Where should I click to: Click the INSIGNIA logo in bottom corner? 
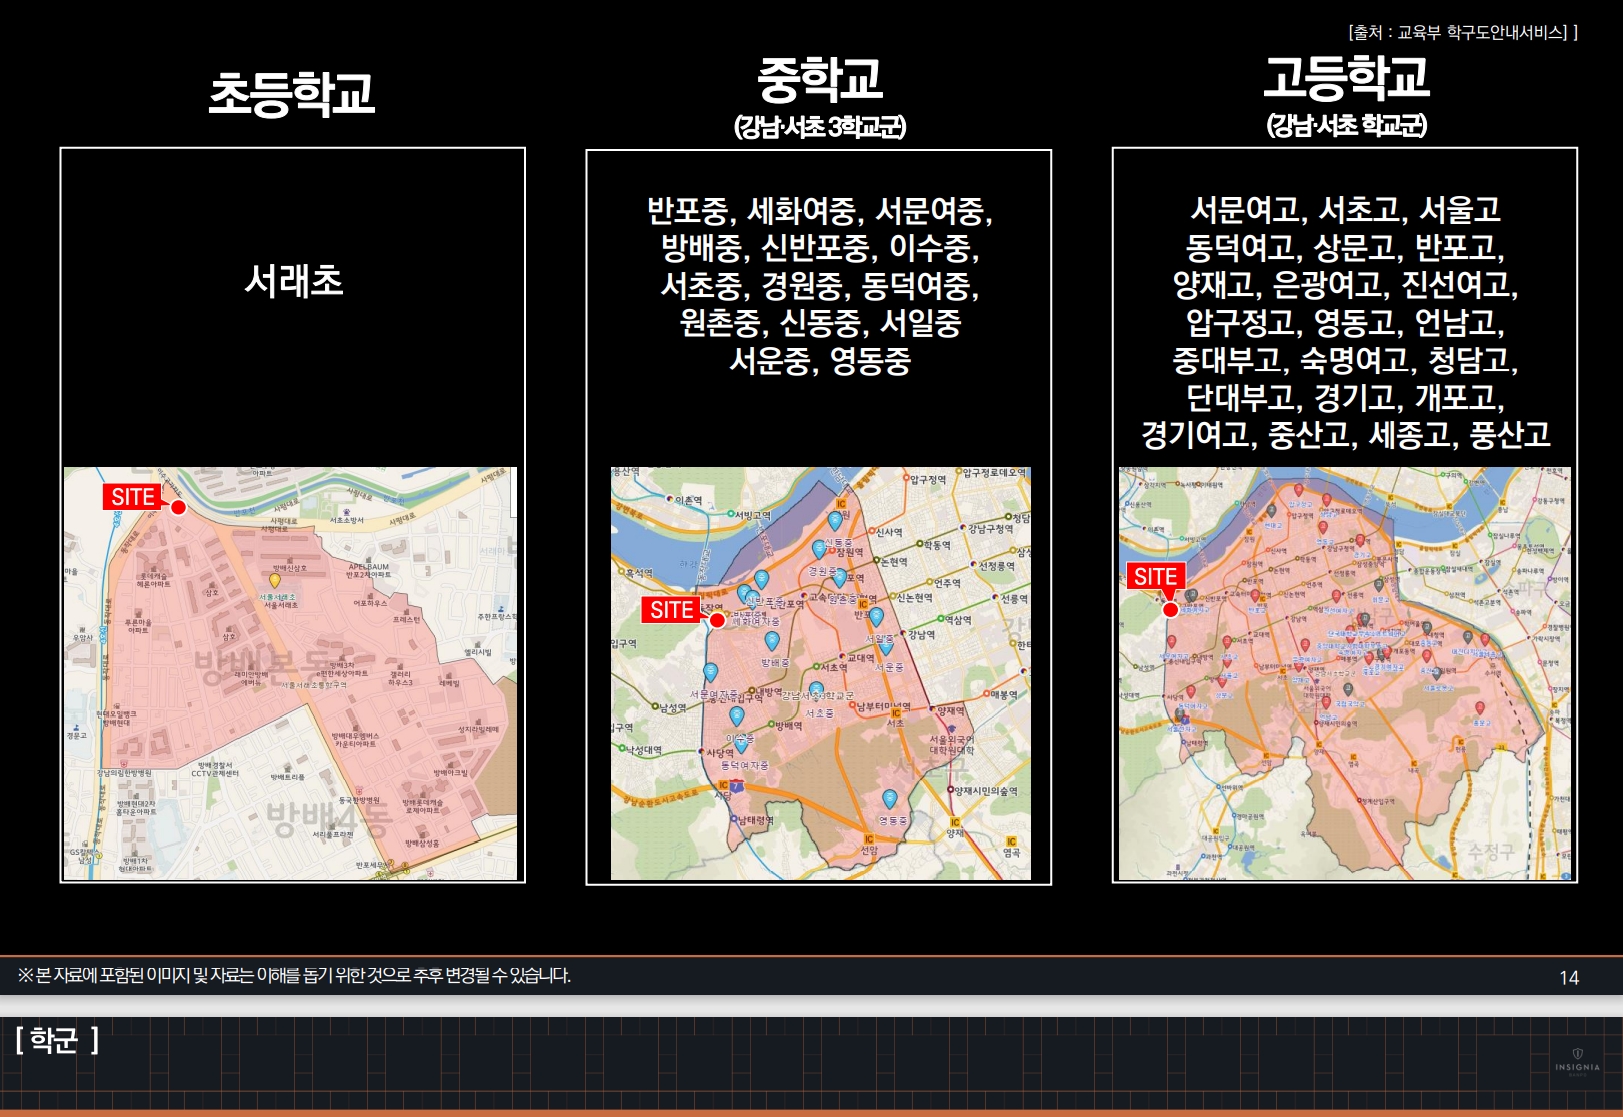(x=1577, y=1061)
